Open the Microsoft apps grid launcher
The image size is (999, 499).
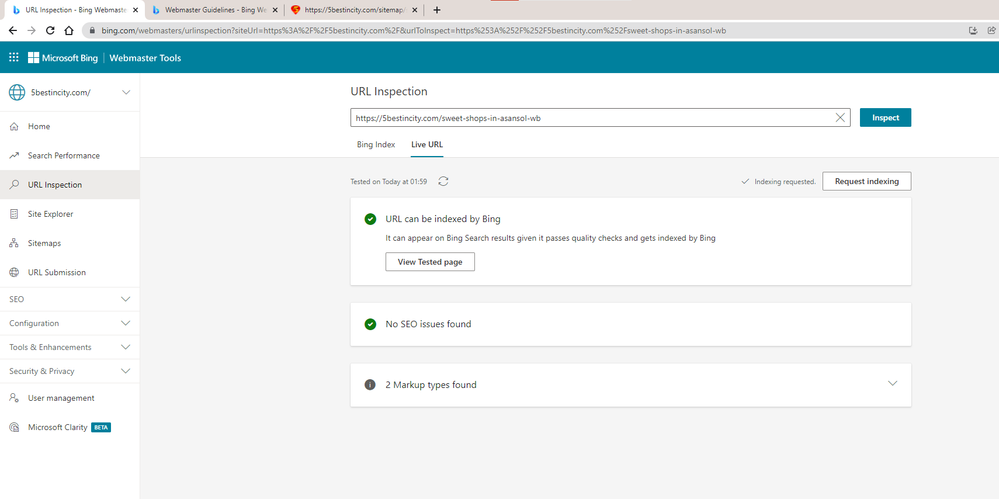pyautogui.click(x=13, y=58)
